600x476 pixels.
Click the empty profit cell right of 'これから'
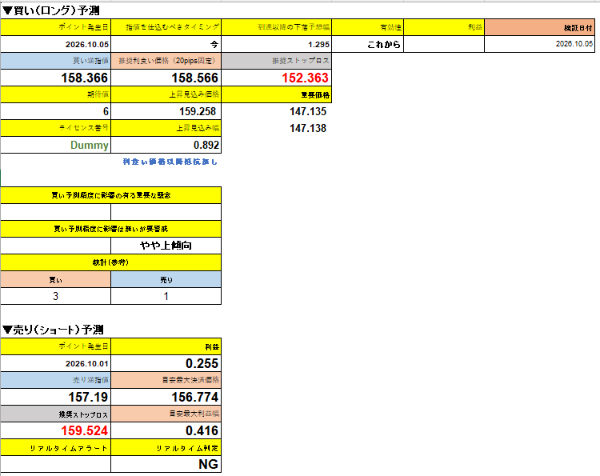point(444,44)
